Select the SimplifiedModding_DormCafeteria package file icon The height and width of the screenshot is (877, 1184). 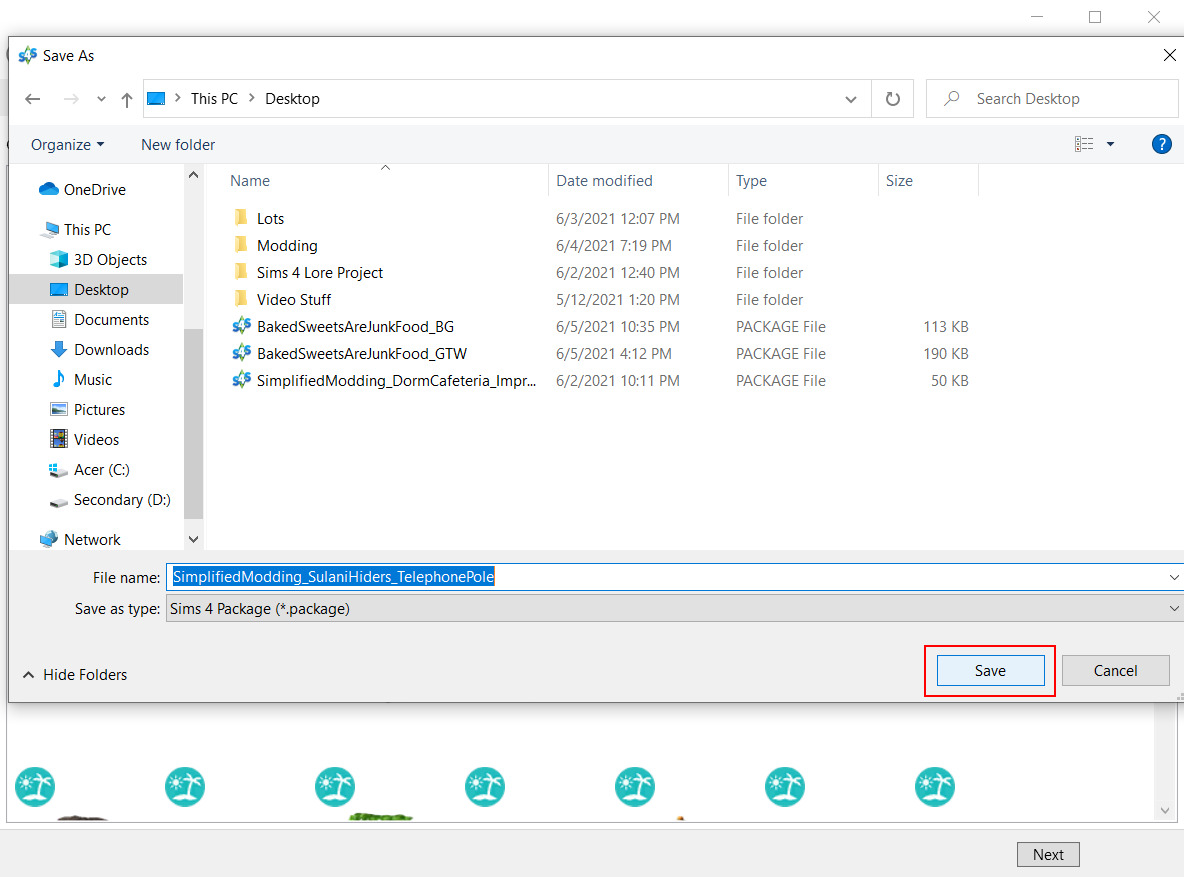242,380
